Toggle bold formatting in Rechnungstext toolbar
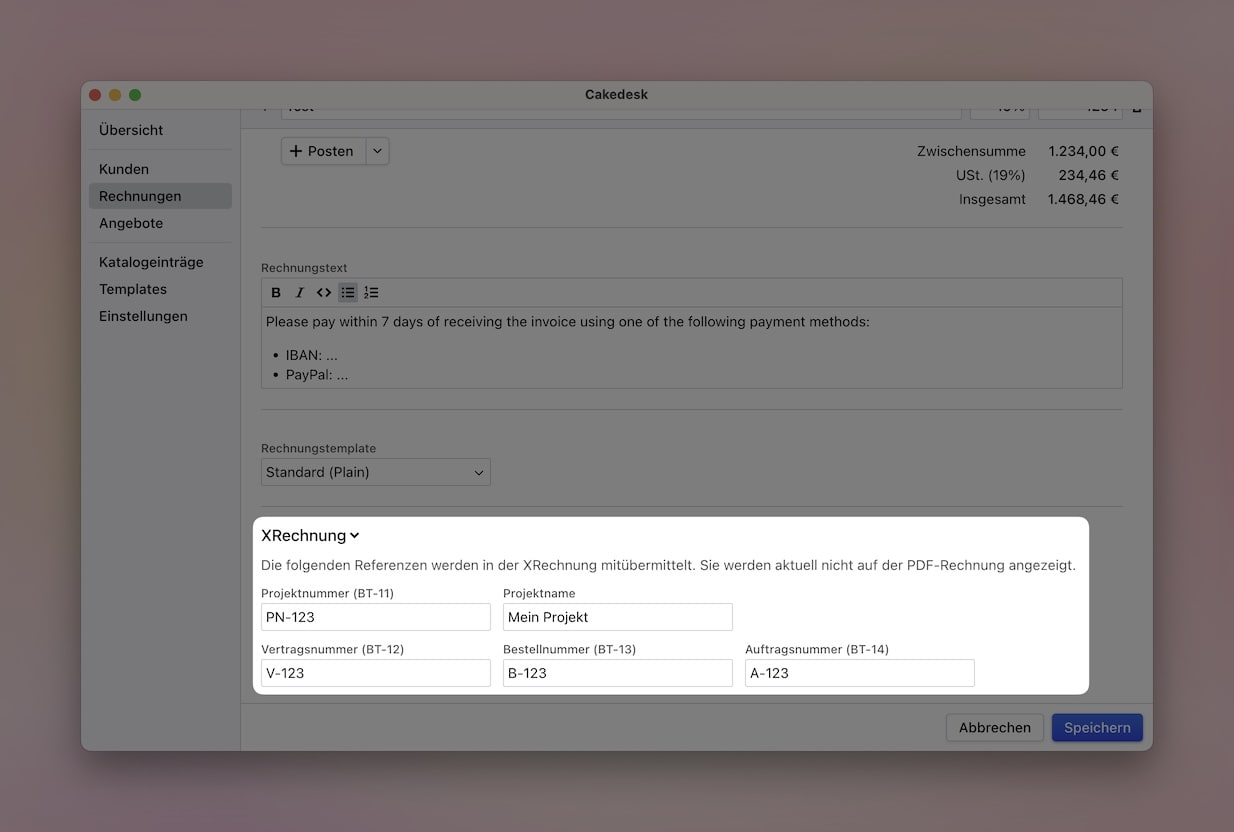This screenshot has width=1234, height=832. click(x=276, y=293)
